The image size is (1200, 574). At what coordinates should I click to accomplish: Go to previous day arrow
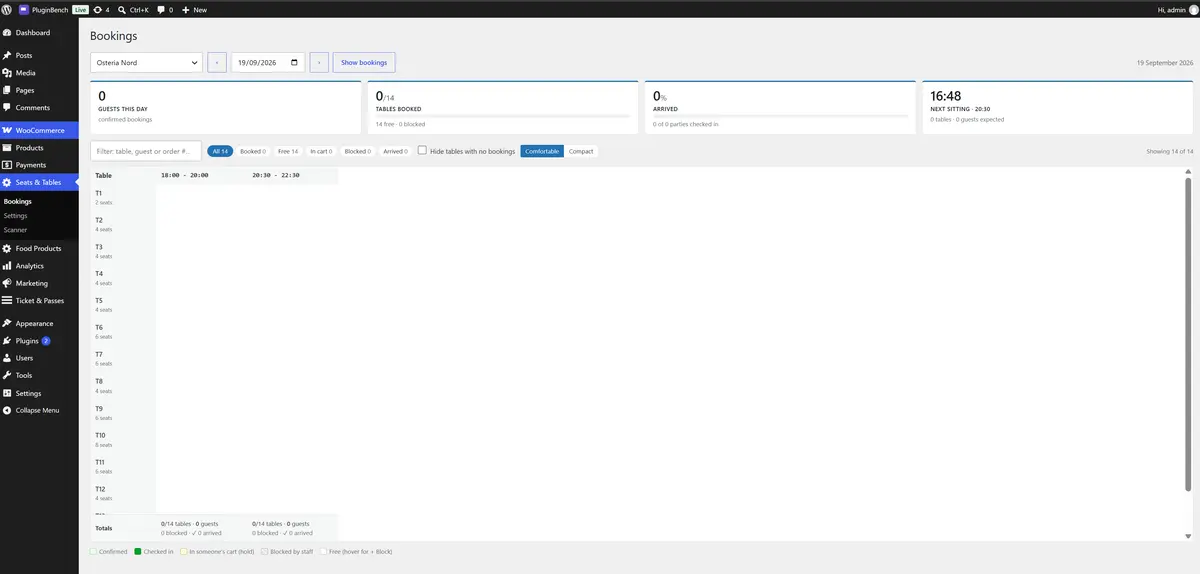(x=217, y=62)
